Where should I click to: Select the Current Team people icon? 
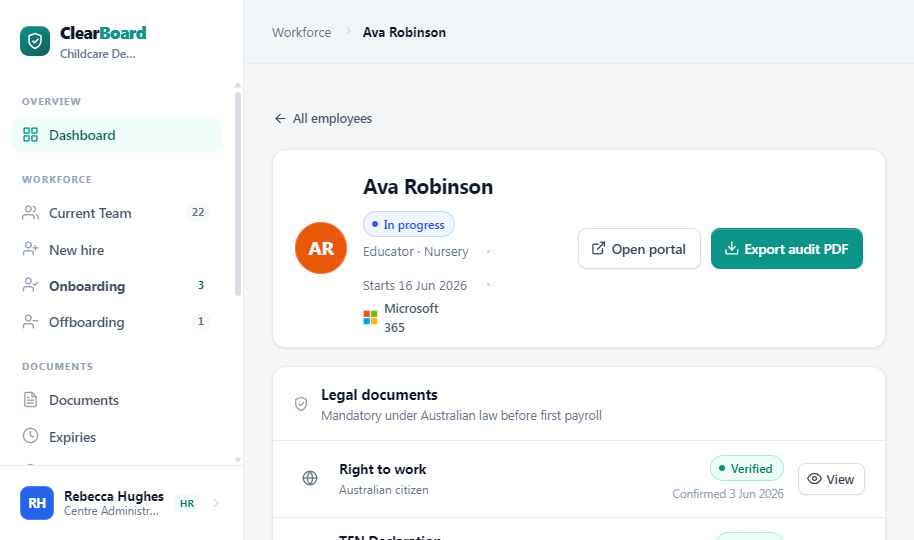30,213
